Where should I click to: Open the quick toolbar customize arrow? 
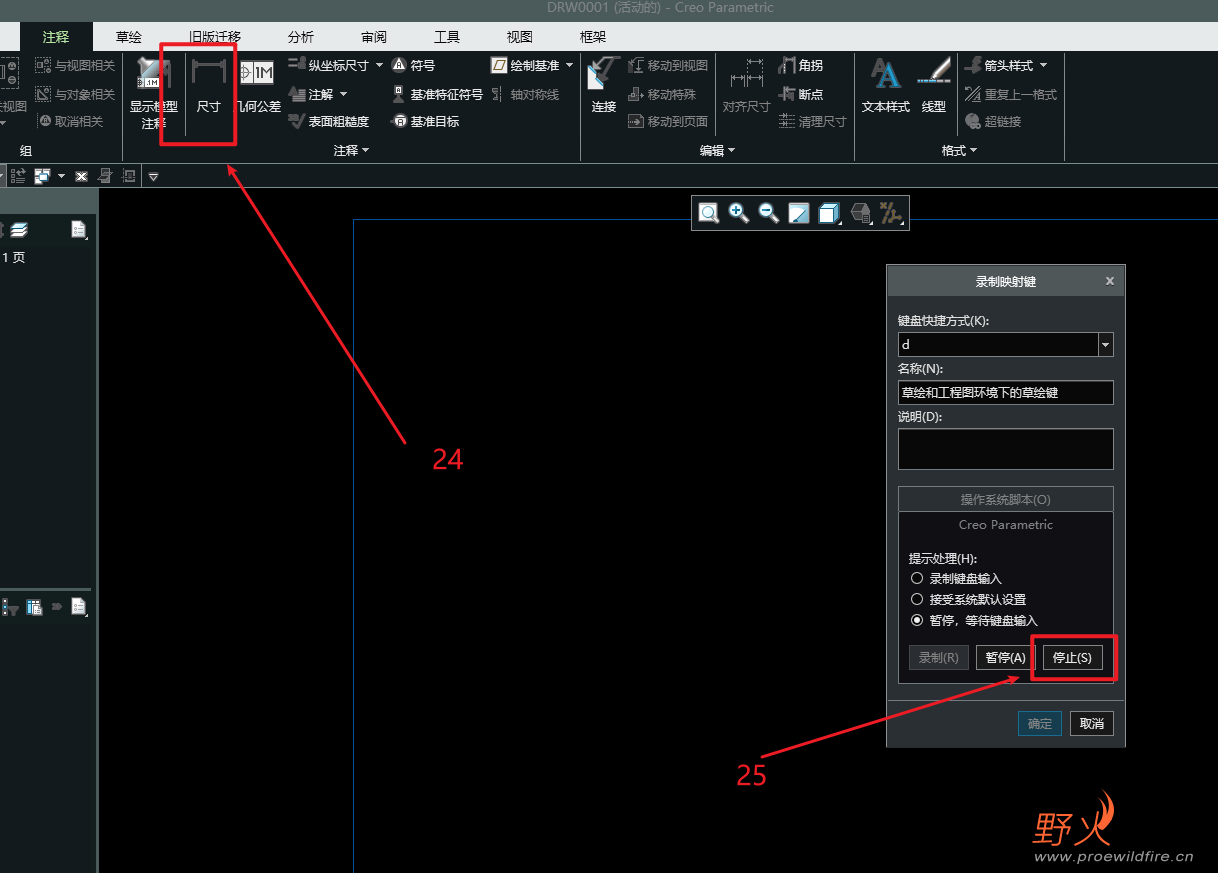click(153, 176)
